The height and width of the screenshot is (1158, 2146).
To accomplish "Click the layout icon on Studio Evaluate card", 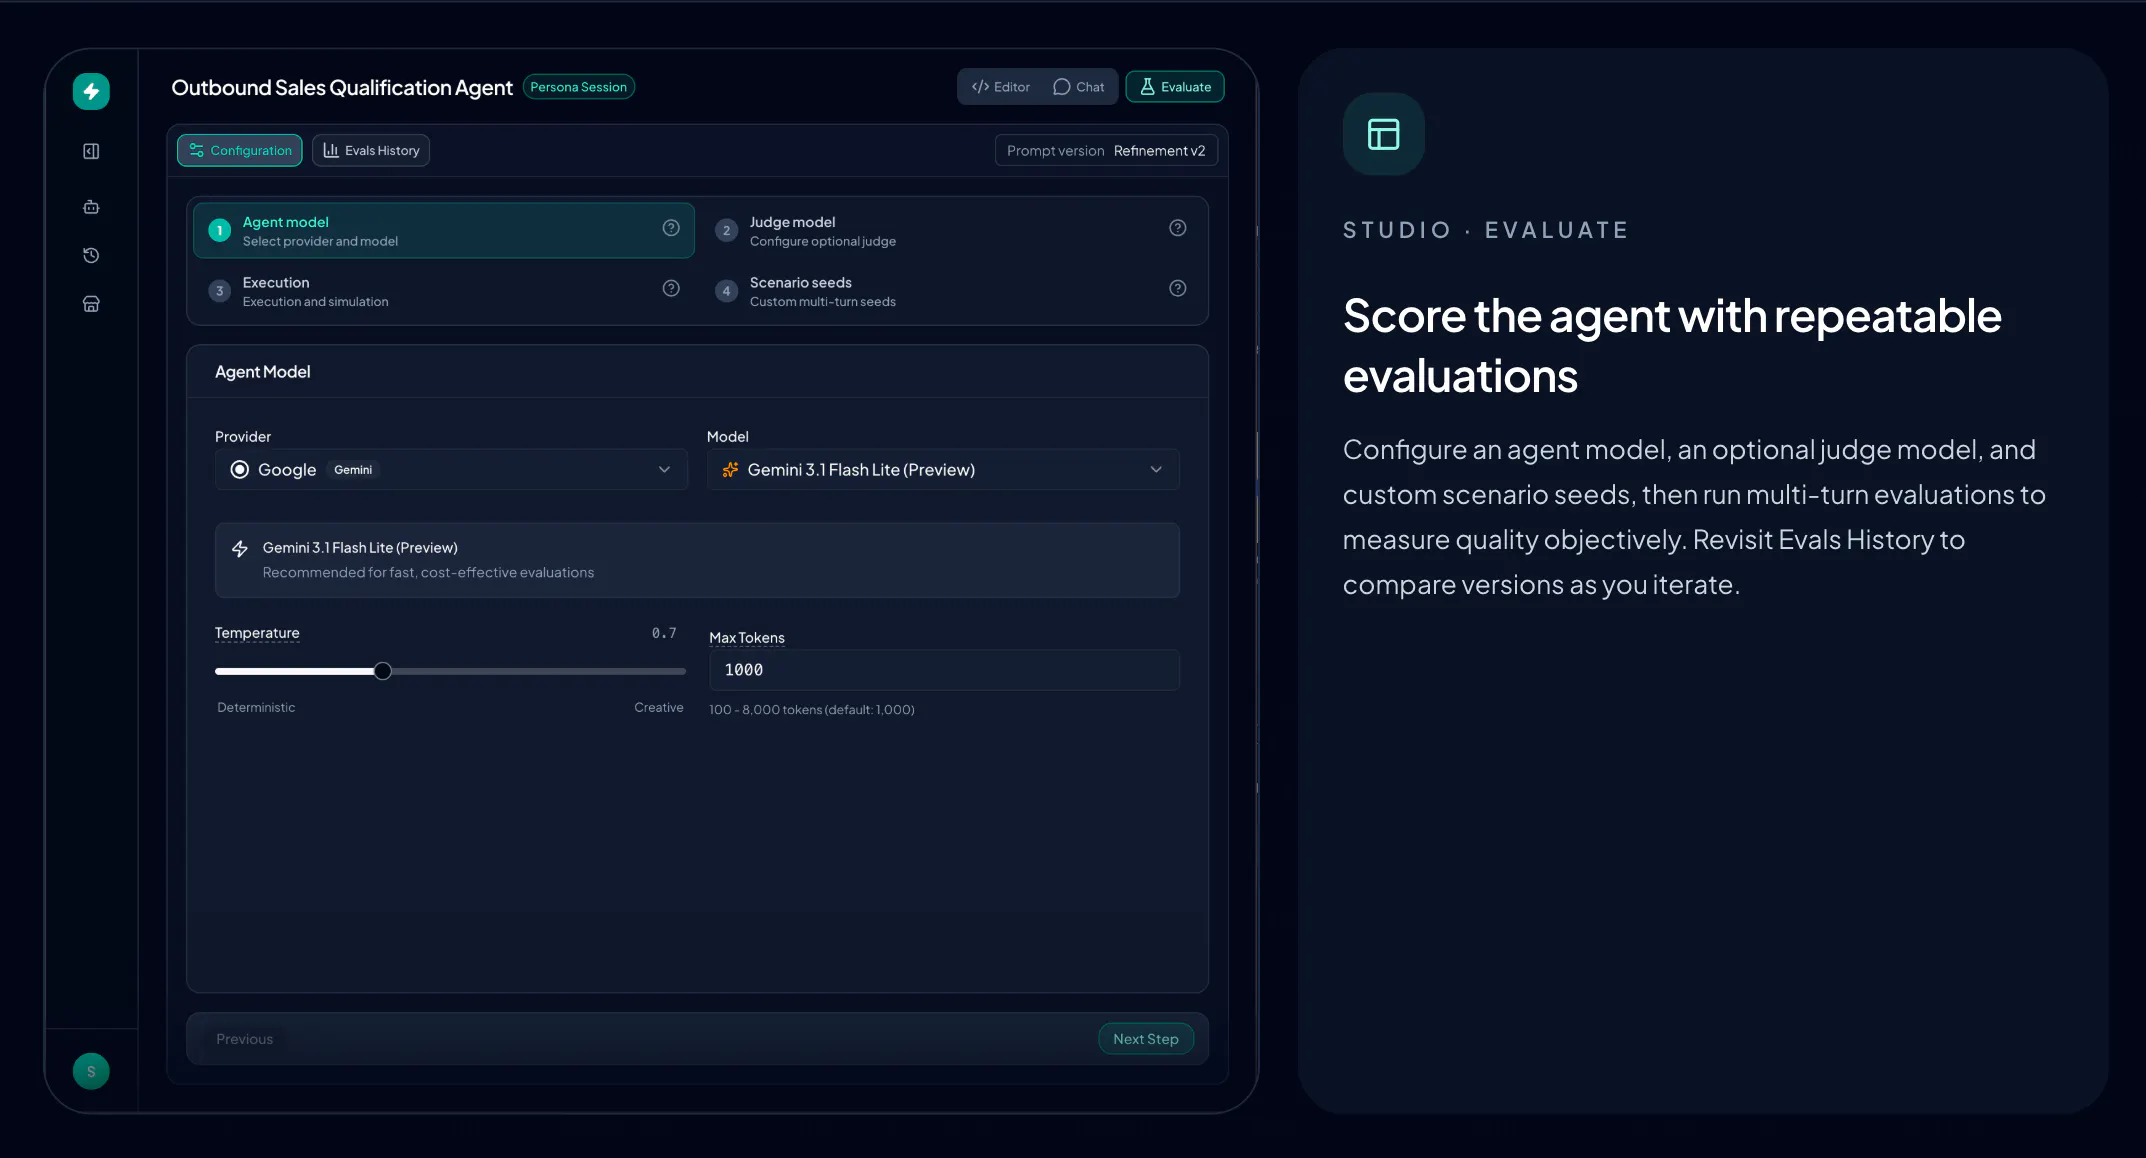I will (1383, 134).
